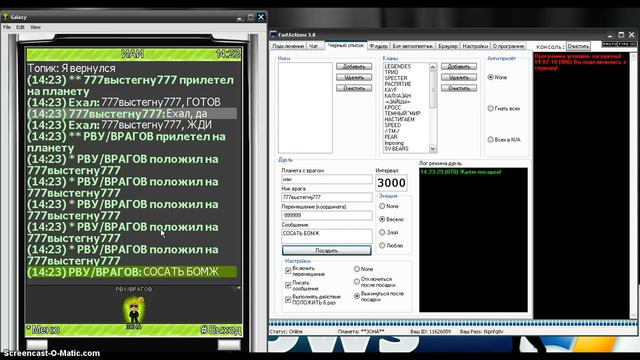Switch to the Браузер tab
The image size is (640, 360).
[x=448, y=46]
